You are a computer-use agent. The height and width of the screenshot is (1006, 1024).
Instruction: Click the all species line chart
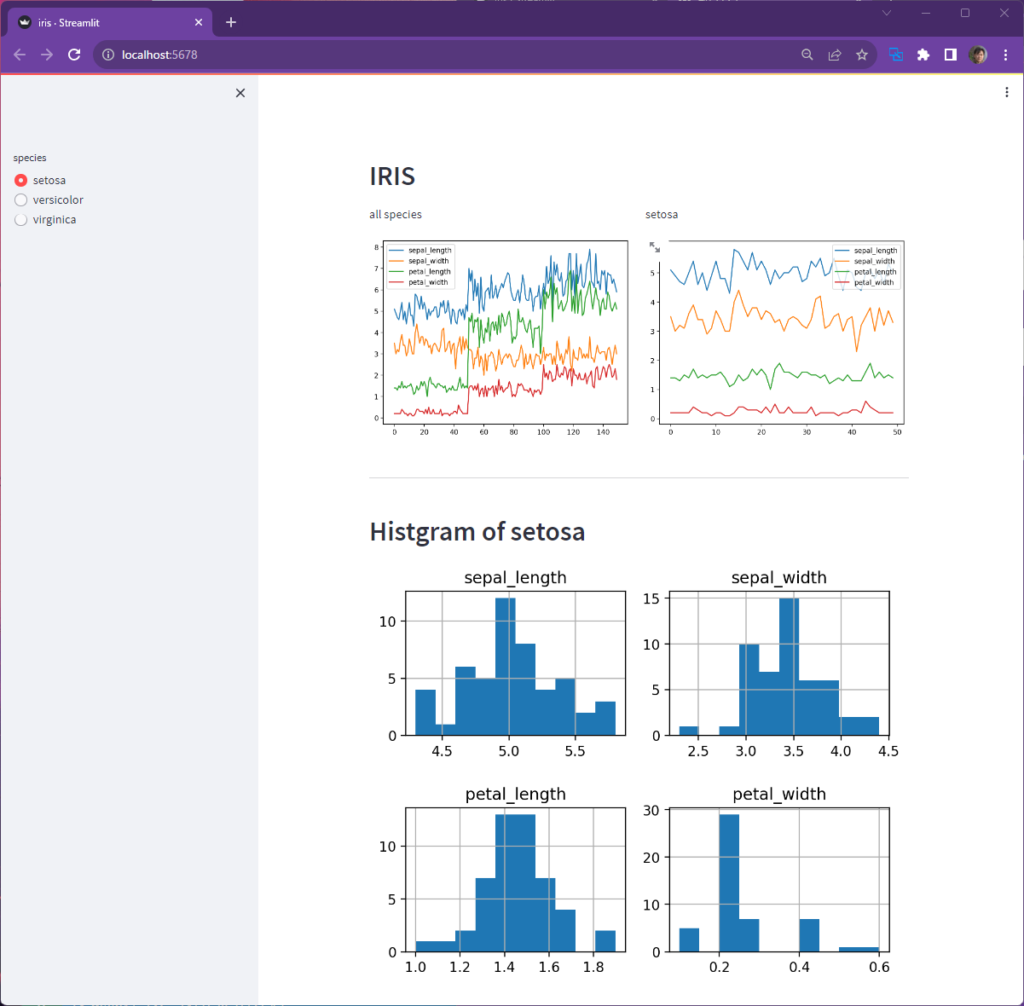tap(500, 338)
